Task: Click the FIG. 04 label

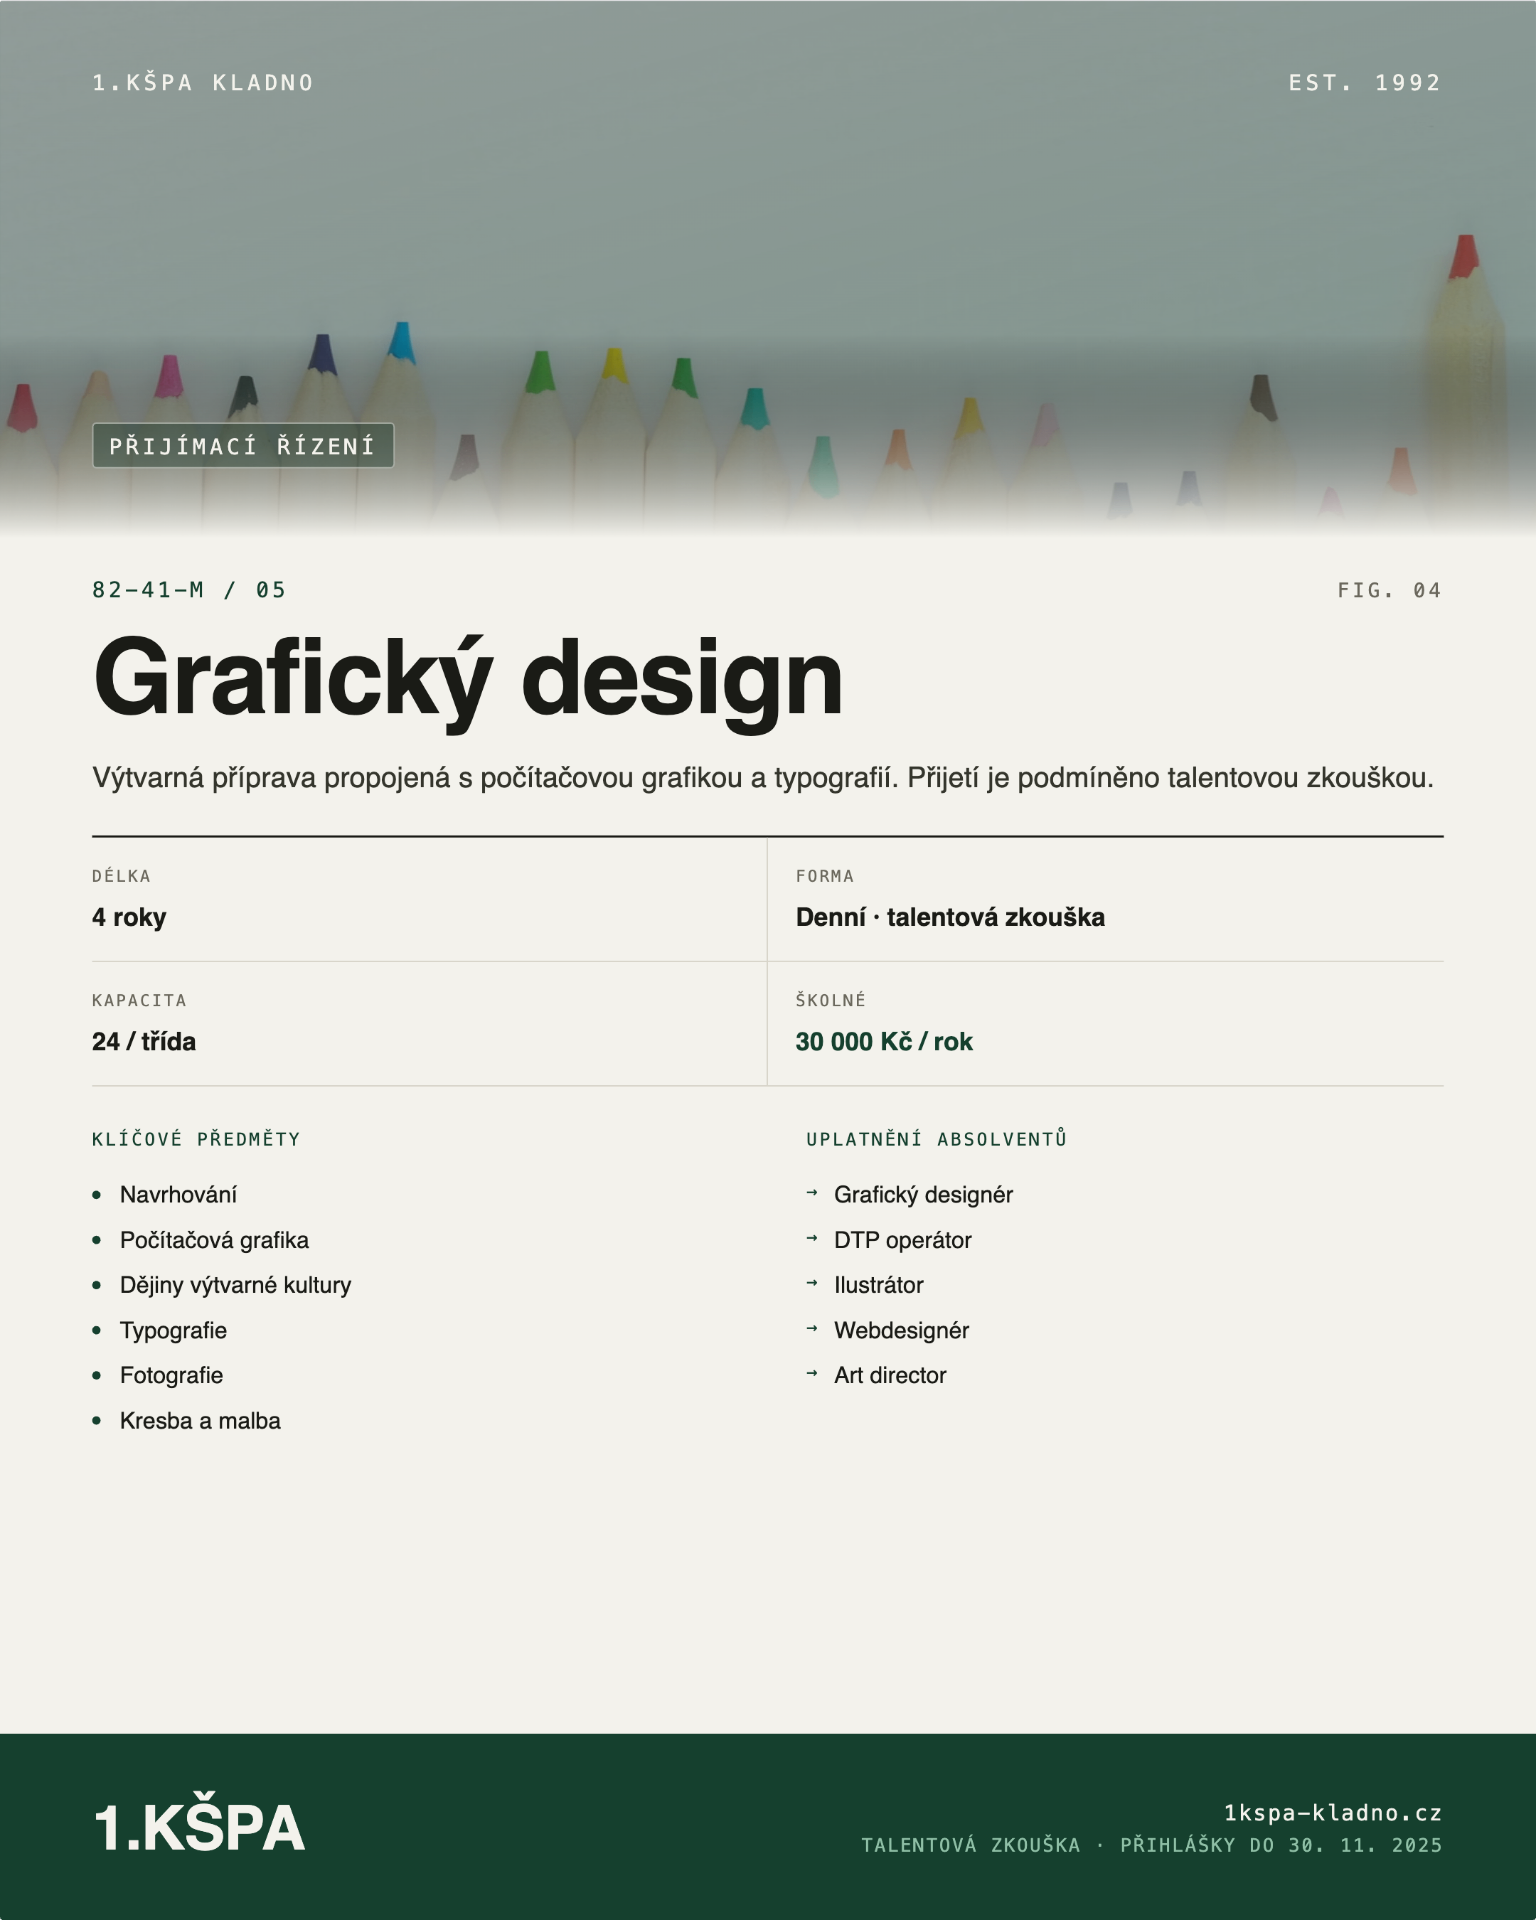Action: pyautogui.click(x=1390, y=590)
